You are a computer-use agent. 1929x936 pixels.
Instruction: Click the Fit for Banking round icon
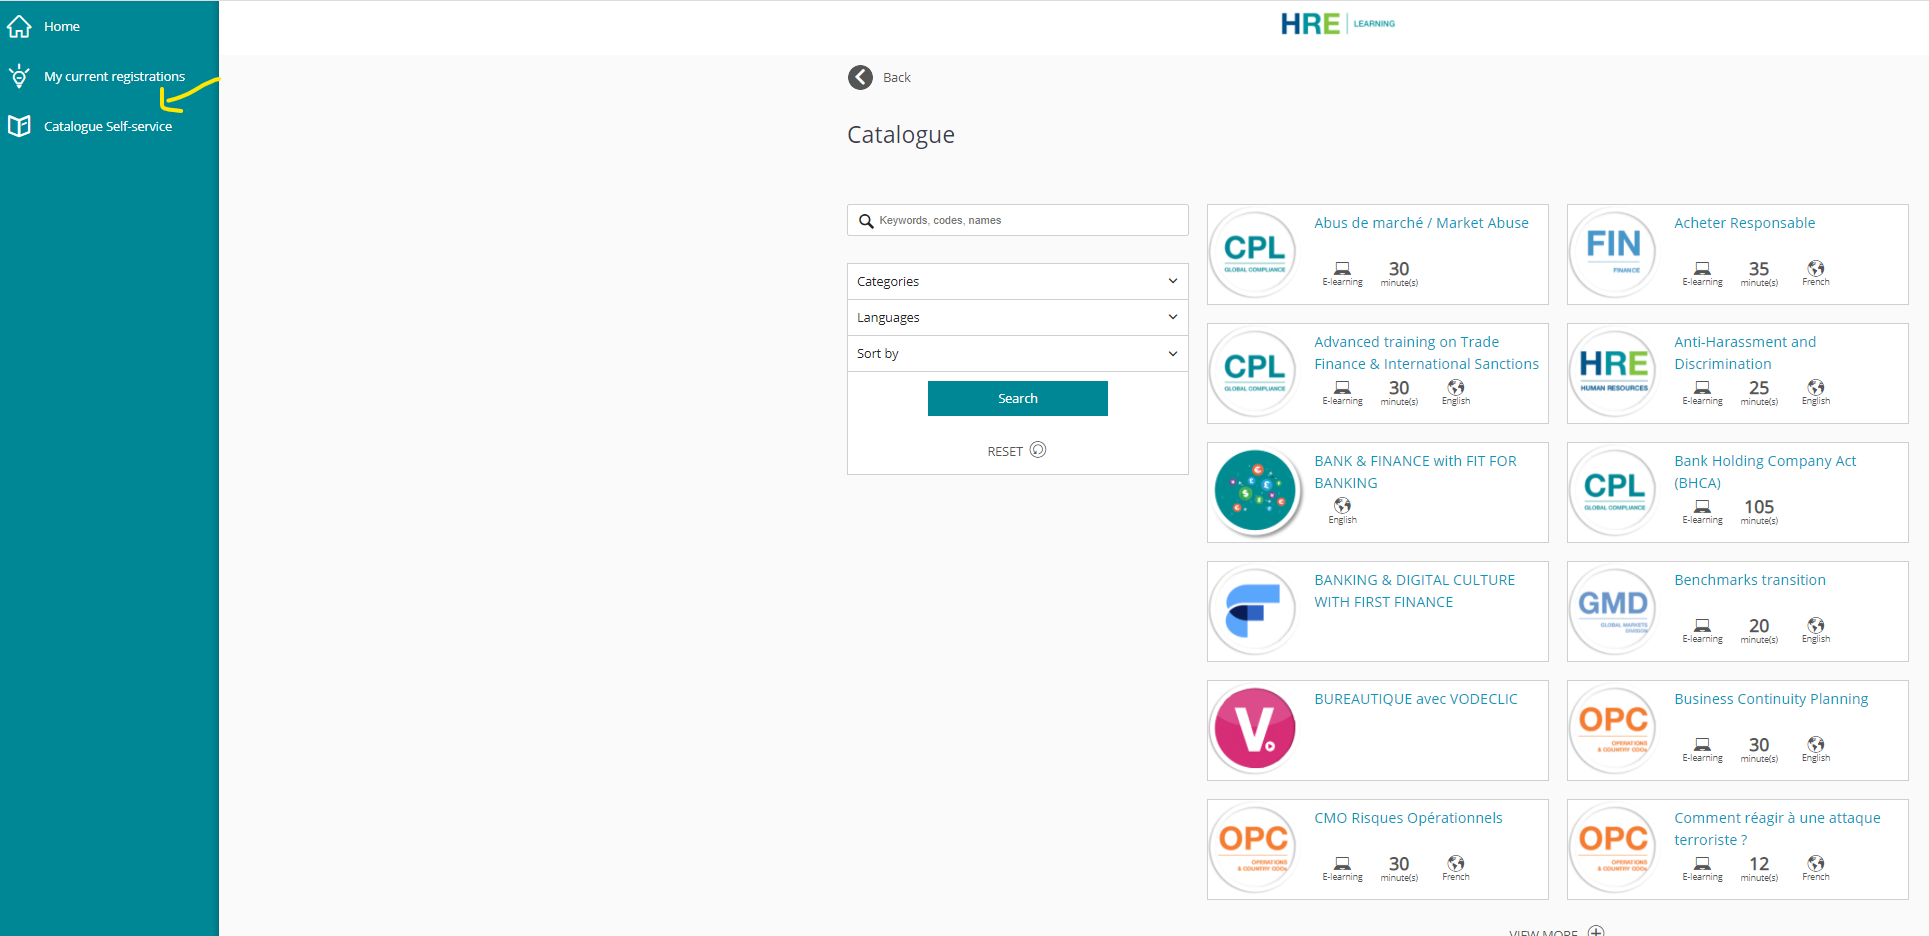point(1254,491)
